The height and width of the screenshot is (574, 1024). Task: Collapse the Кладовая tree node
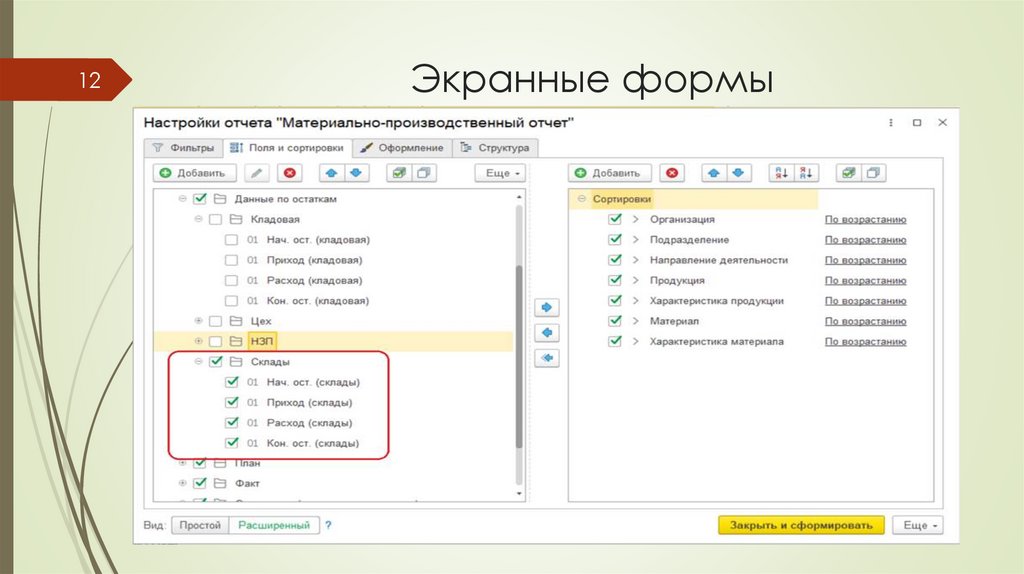coord(198,219)
